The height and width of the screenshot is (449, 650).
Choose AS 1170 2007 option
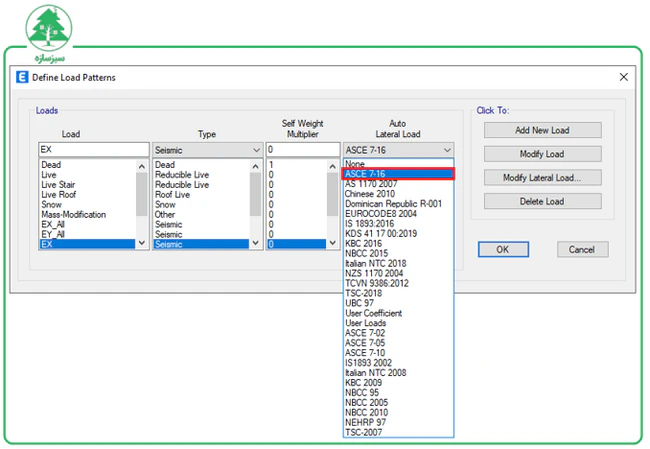398,184
